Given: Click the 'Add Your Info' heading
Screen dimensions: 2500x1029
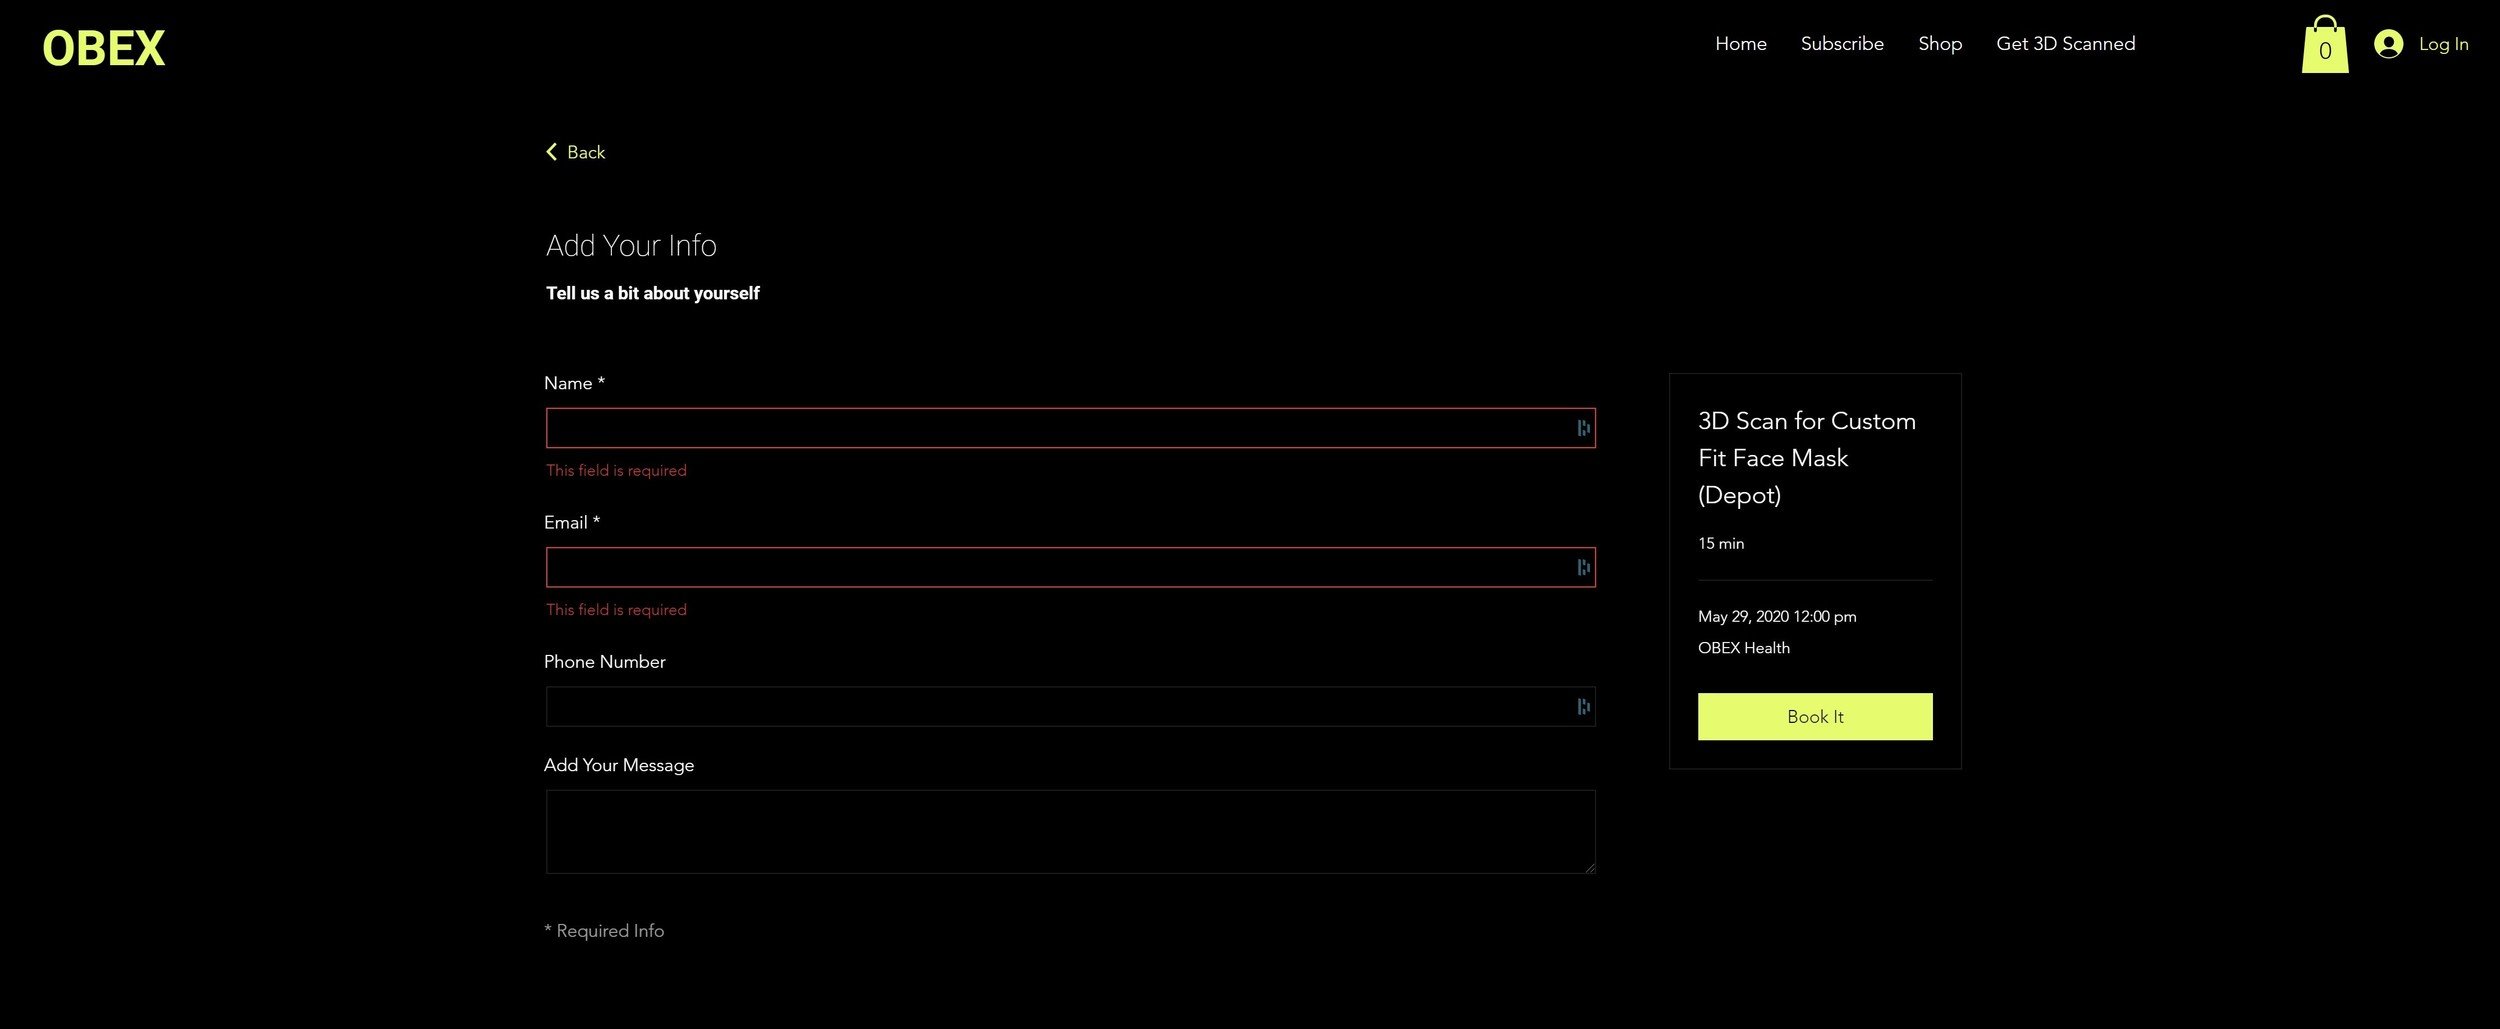Looking at the screenshot, I should coord(631,245).
